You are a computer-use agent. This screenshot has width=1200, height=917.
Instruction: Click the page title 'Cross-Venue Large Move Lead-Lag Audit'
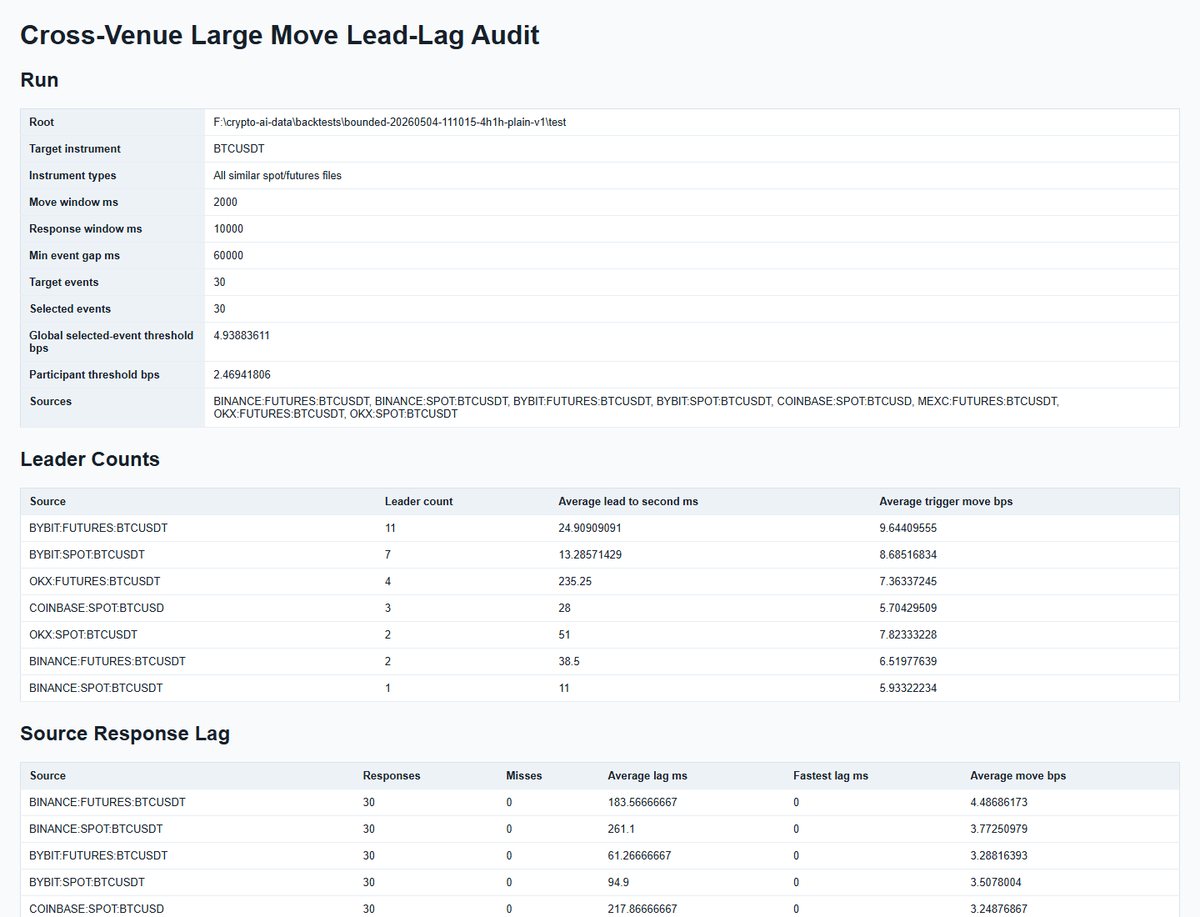click(280, 36)
